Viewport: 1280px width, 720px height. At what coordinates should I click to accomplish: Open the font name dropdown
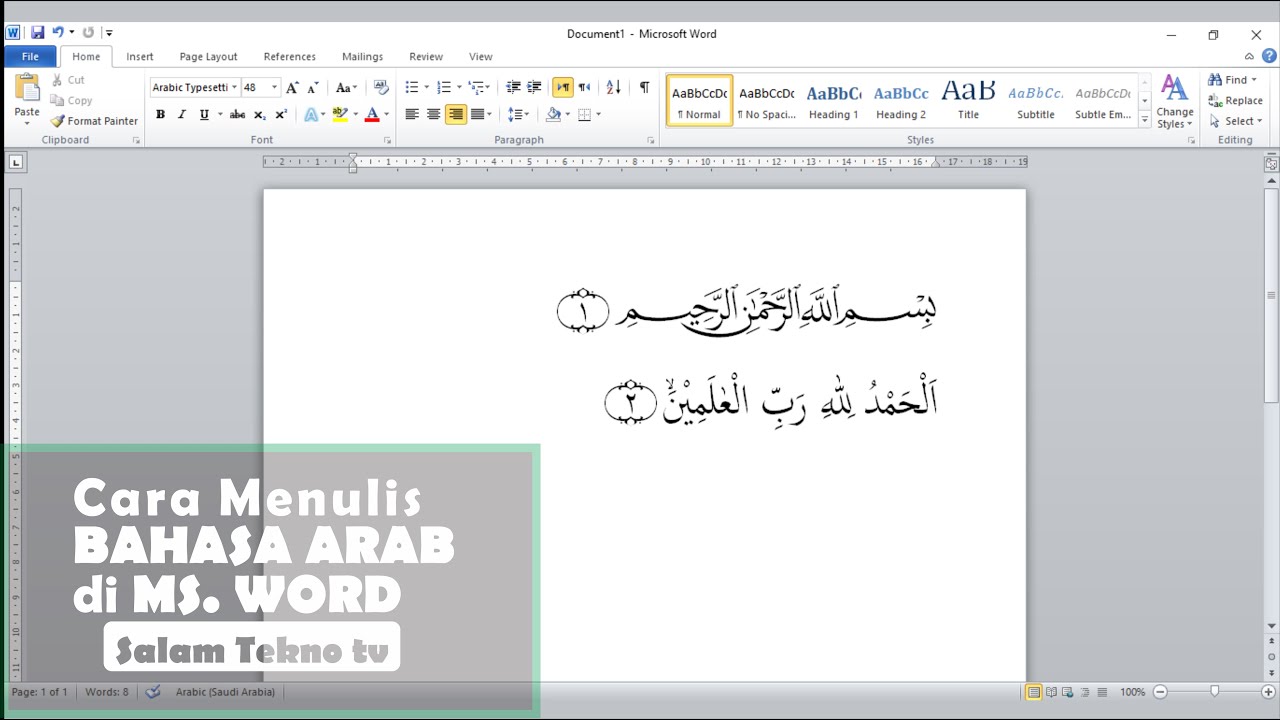click(234, 88)
